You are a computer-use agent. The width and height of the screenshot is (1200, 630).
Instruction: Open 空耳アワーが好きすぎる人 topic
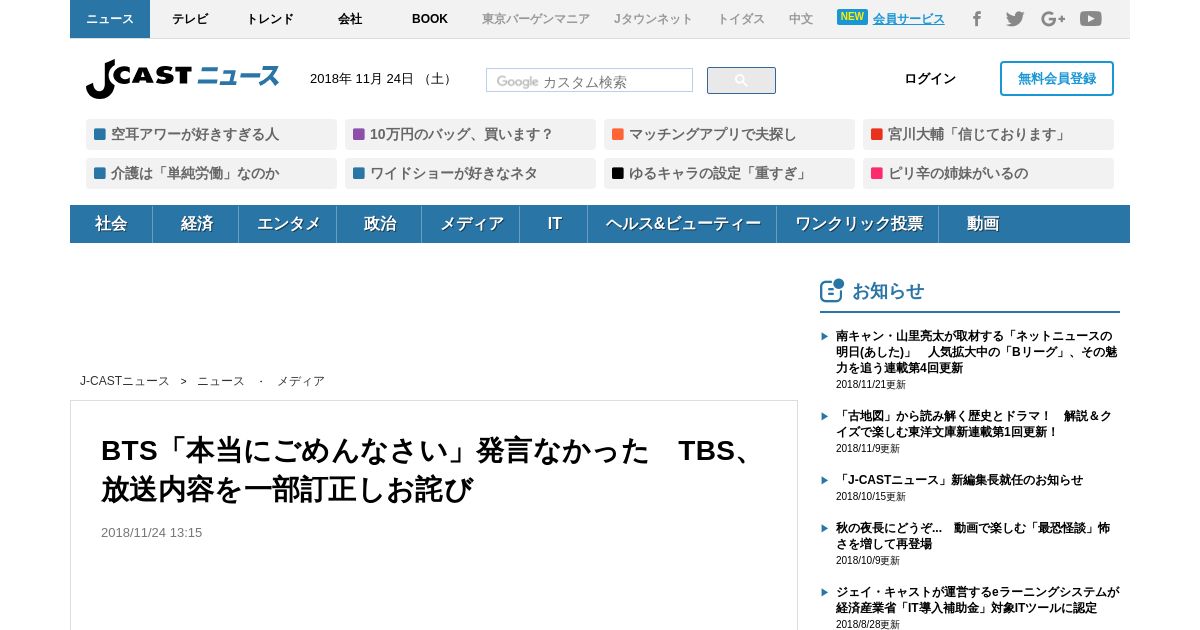click(211, 134)
